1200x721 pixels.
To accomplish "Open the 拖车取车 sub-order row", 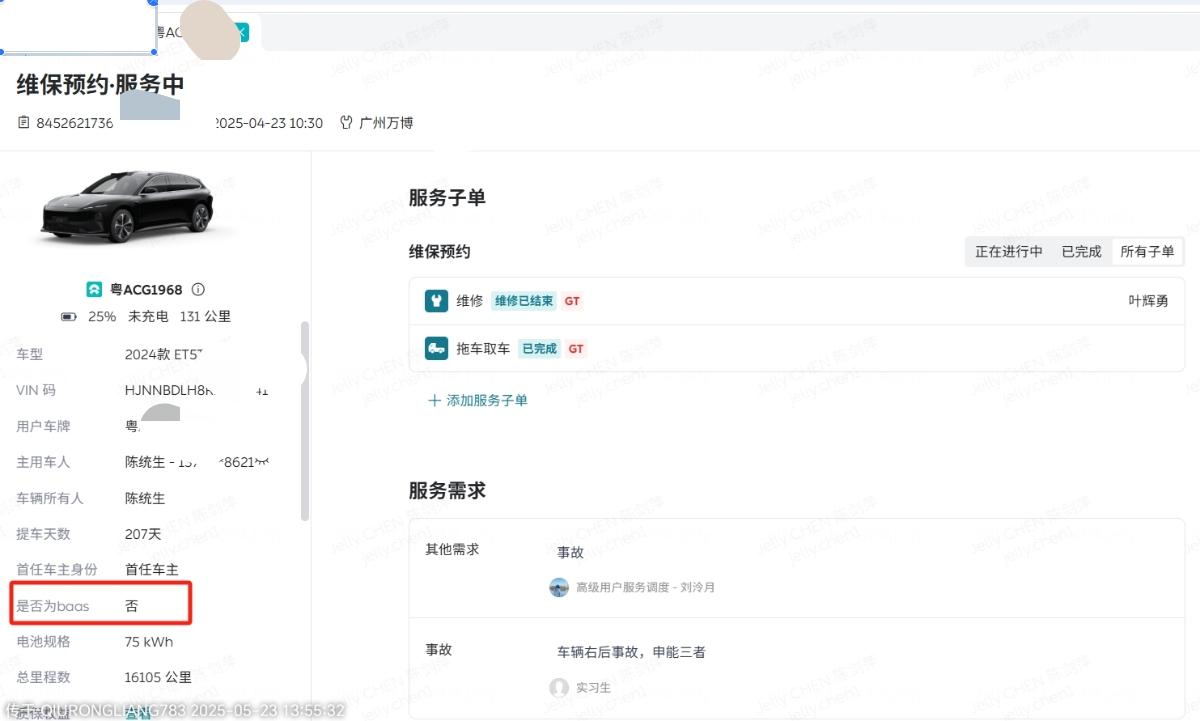I will tap(797, 348).
